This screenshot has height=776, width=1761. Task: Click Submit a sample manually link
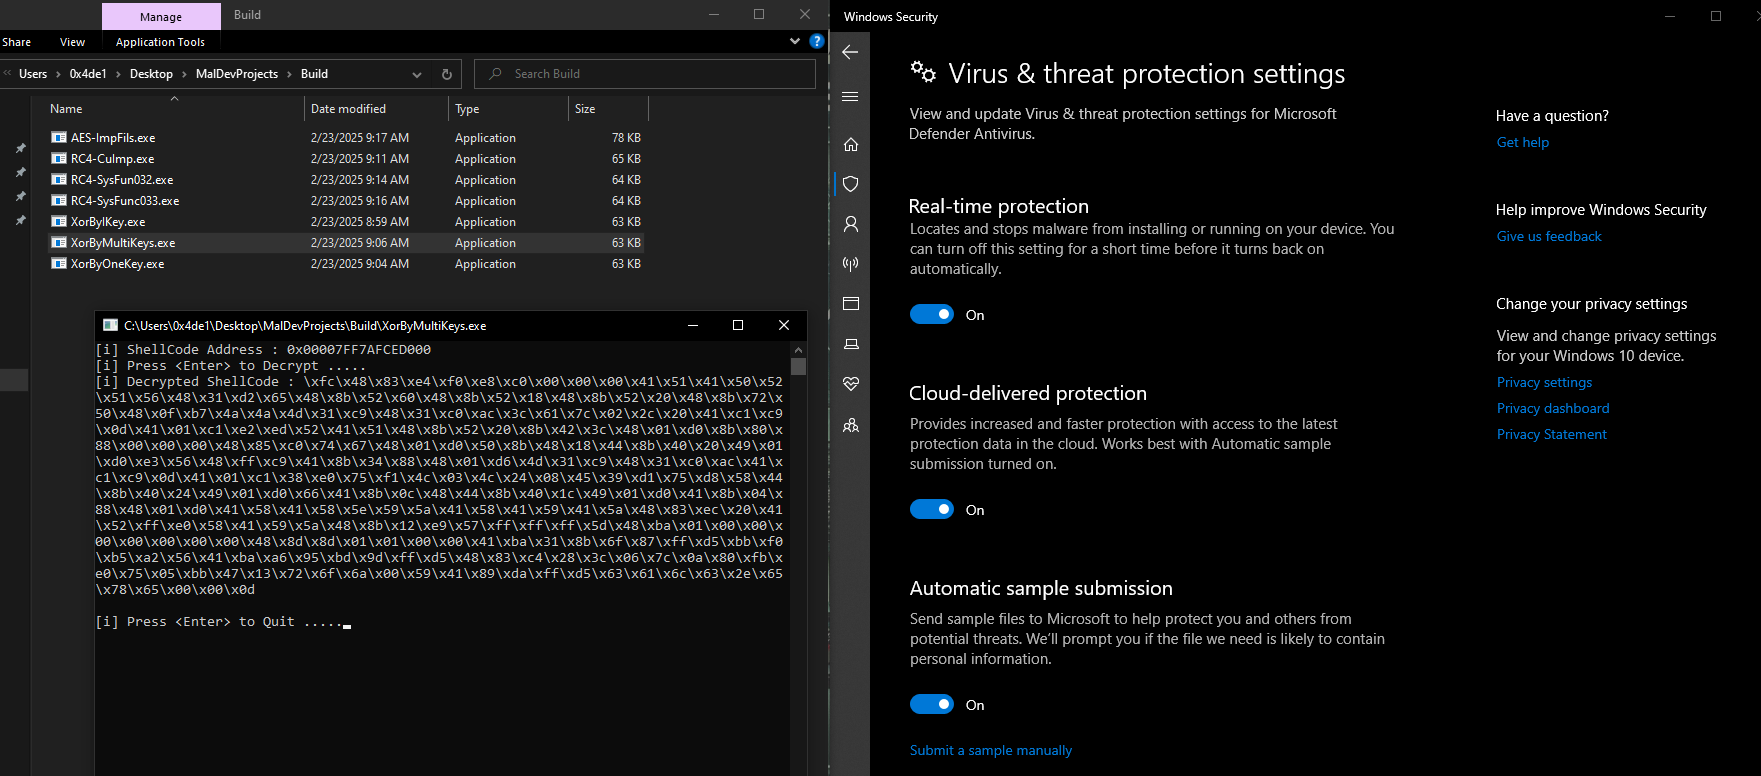click(x=991, y=751)
